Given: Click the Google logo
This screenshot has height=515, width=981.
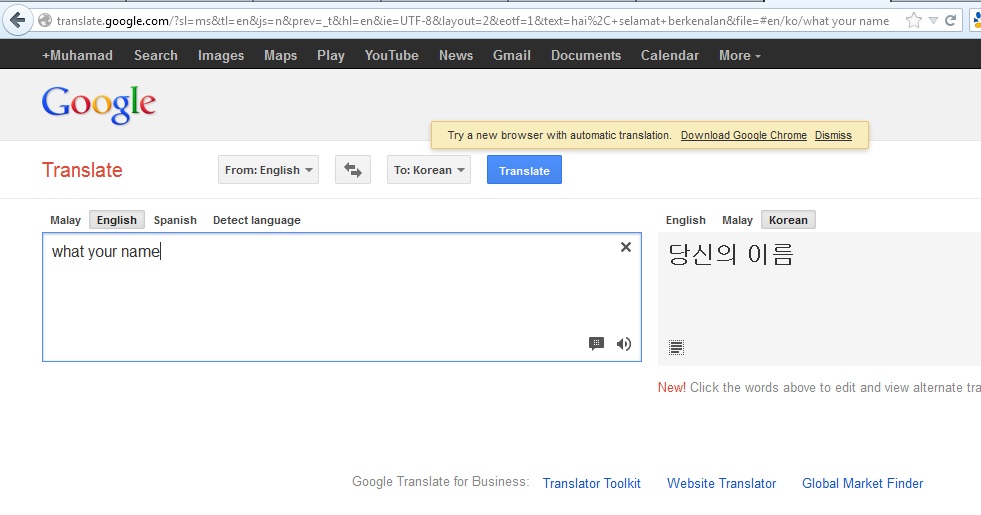Looking at the screenshot, I should pos(99,105).
